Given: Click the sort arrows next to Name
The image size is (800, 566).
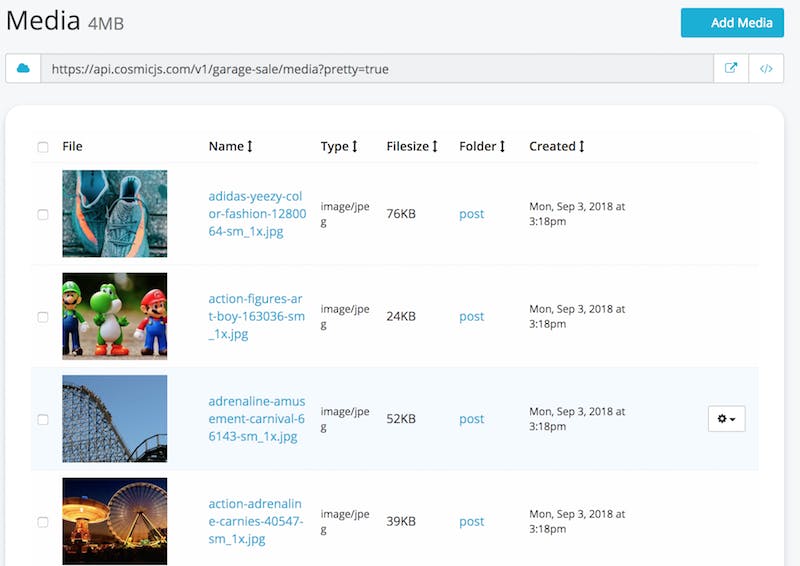Looking at the screenshot, I should coord(250,146).
